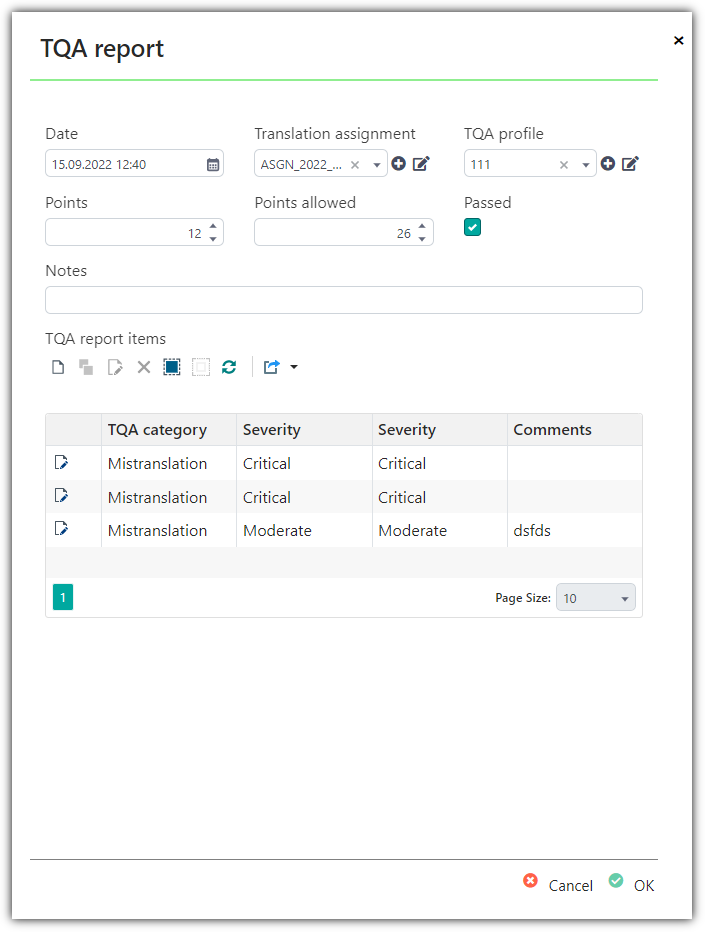Edit the selected TQA profile
This screenshot has height=932, width=705.
tap(630, 163)
